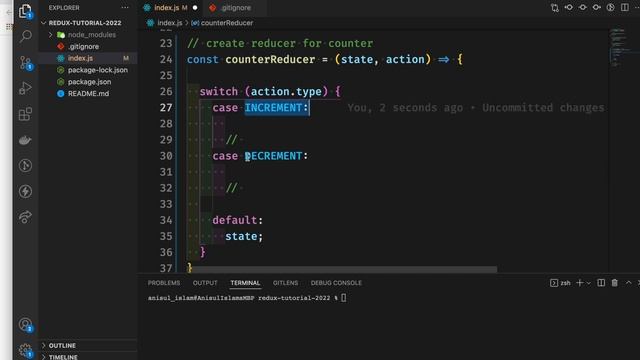Click line number 34 in the gutter
640x360 pixels.
[x=166, y=220]
